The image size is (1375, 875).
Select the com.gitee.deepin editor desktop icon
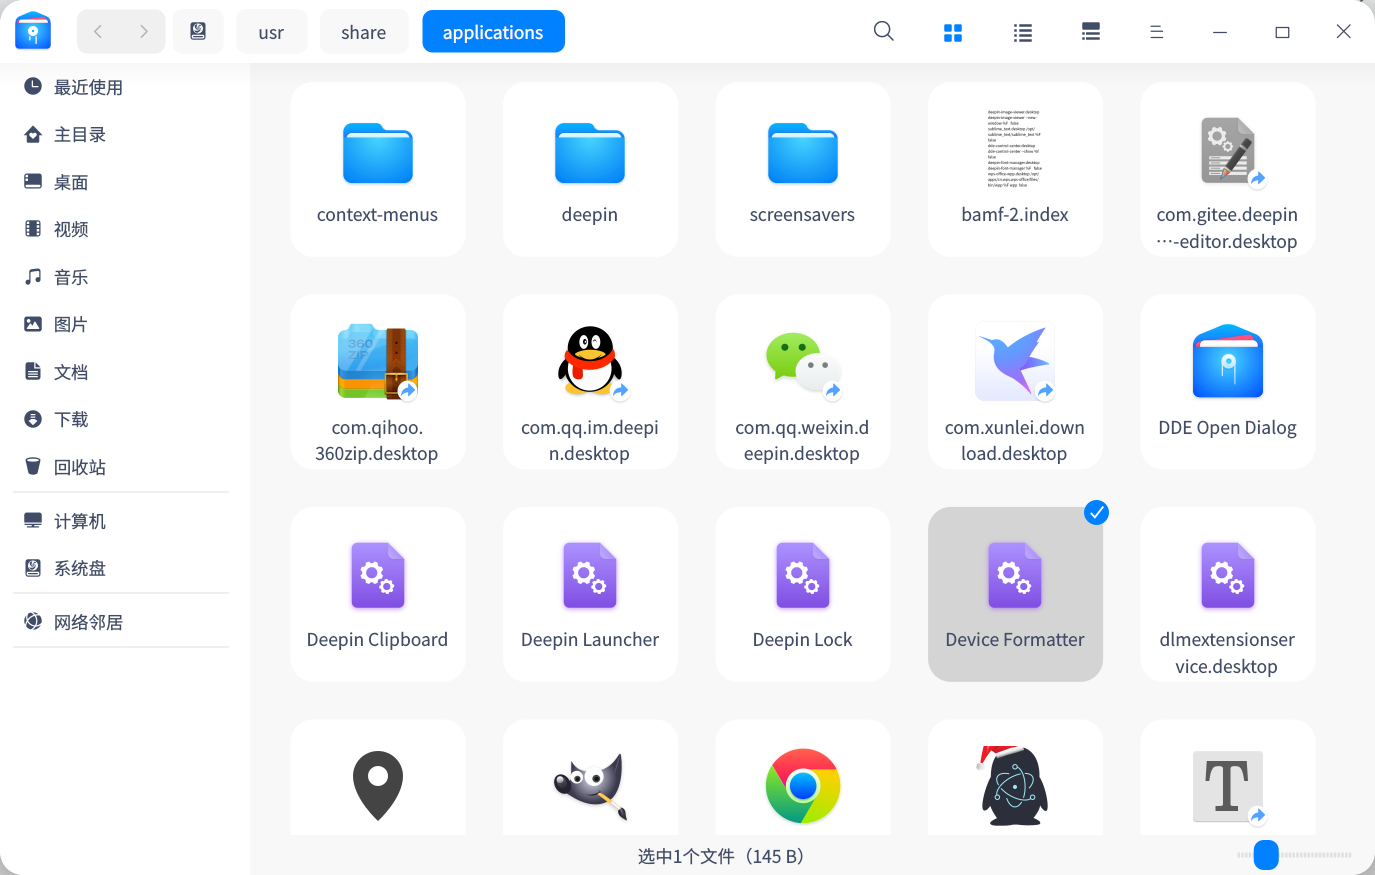1228,151
